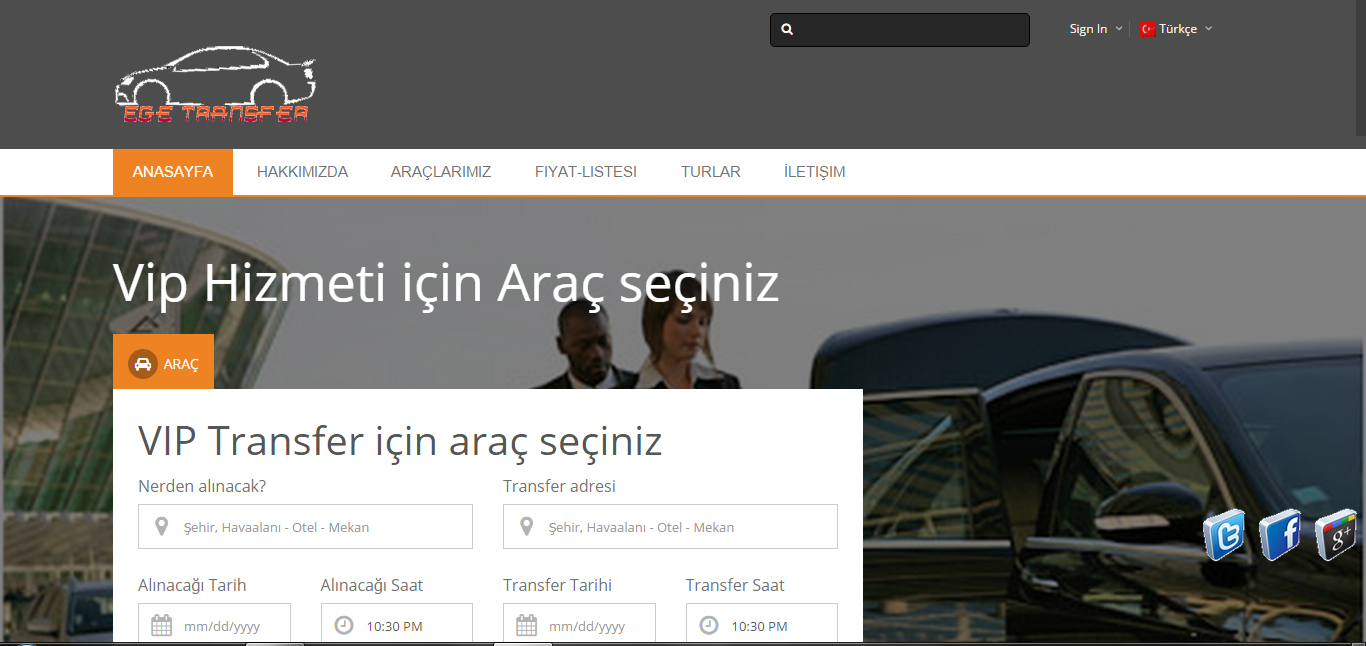Select the ARAÇ tab

[x=164, y=364]
